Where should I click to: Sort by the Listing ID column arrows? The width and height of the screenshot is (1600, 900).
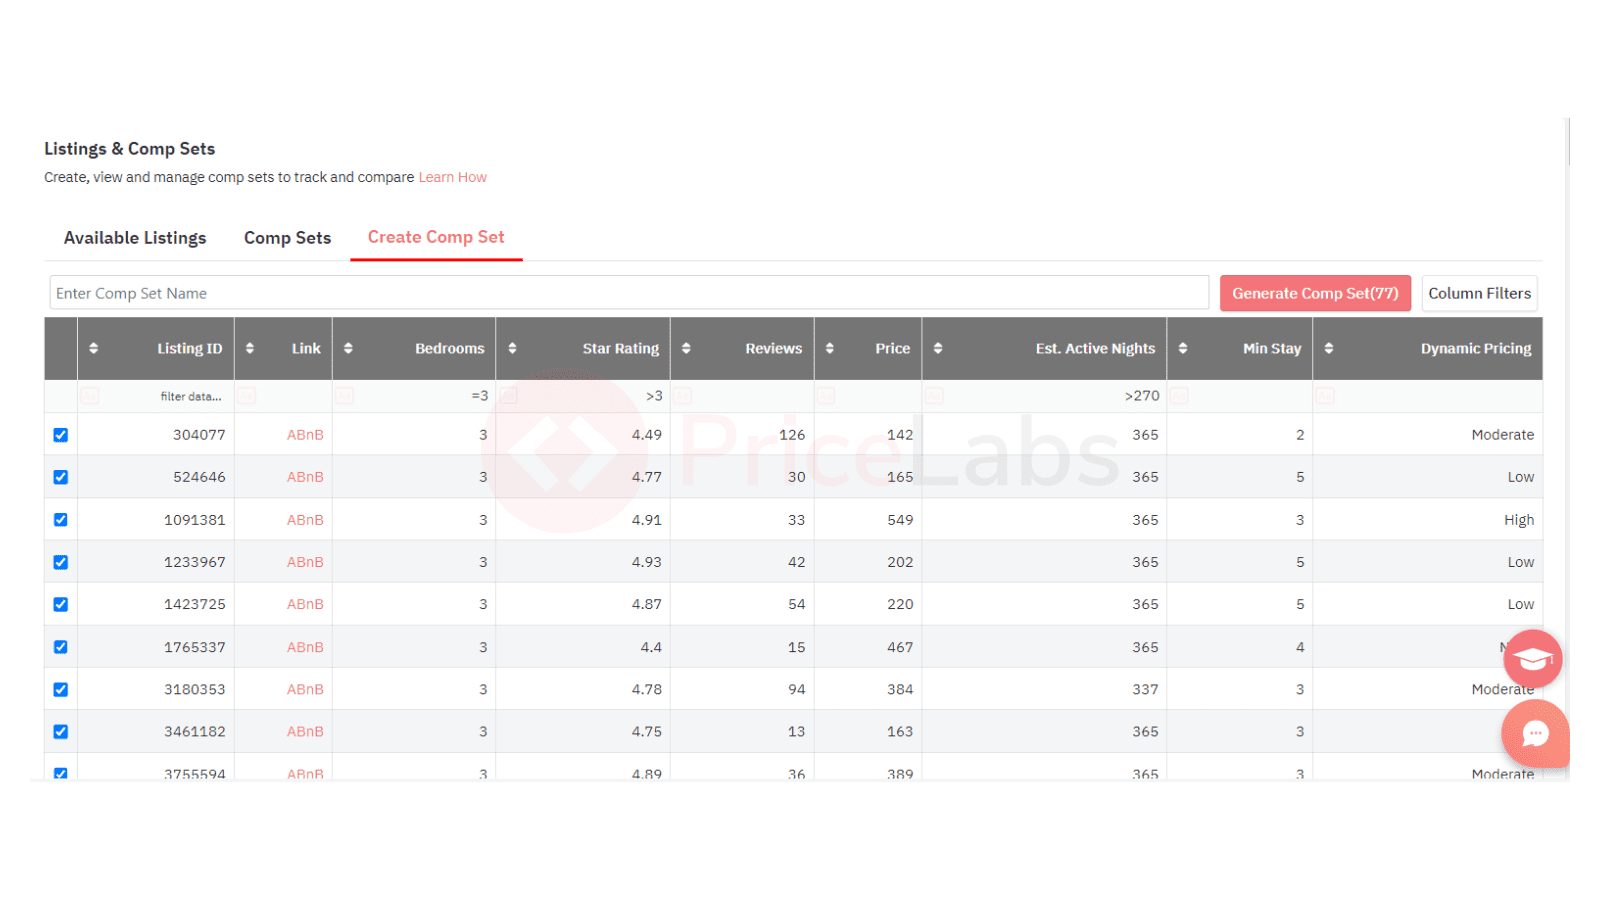[93, 348]
